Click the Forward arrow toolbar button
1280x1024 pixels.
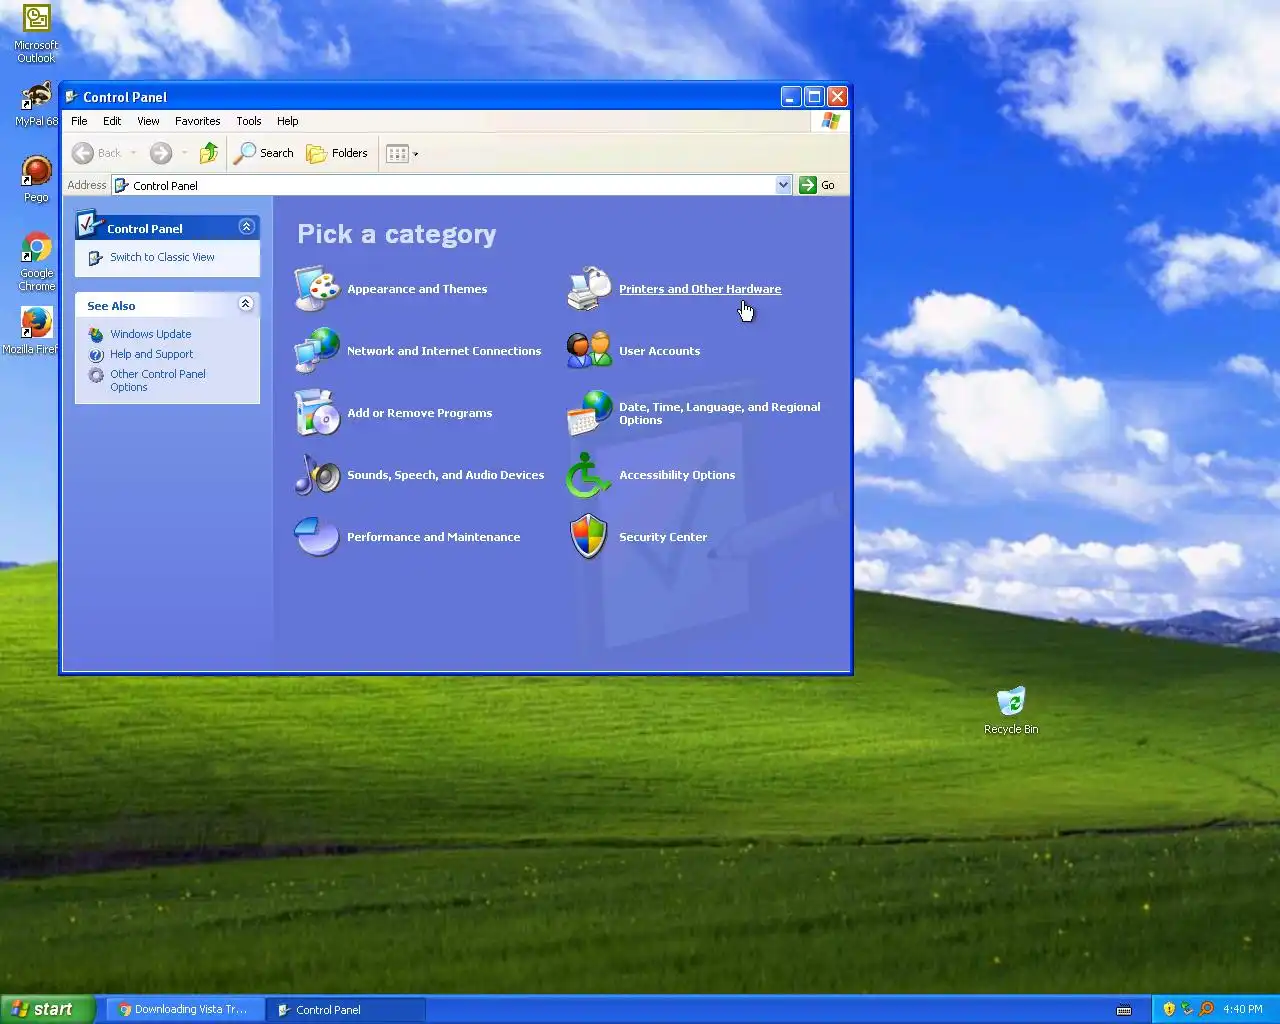pos(161,153)
